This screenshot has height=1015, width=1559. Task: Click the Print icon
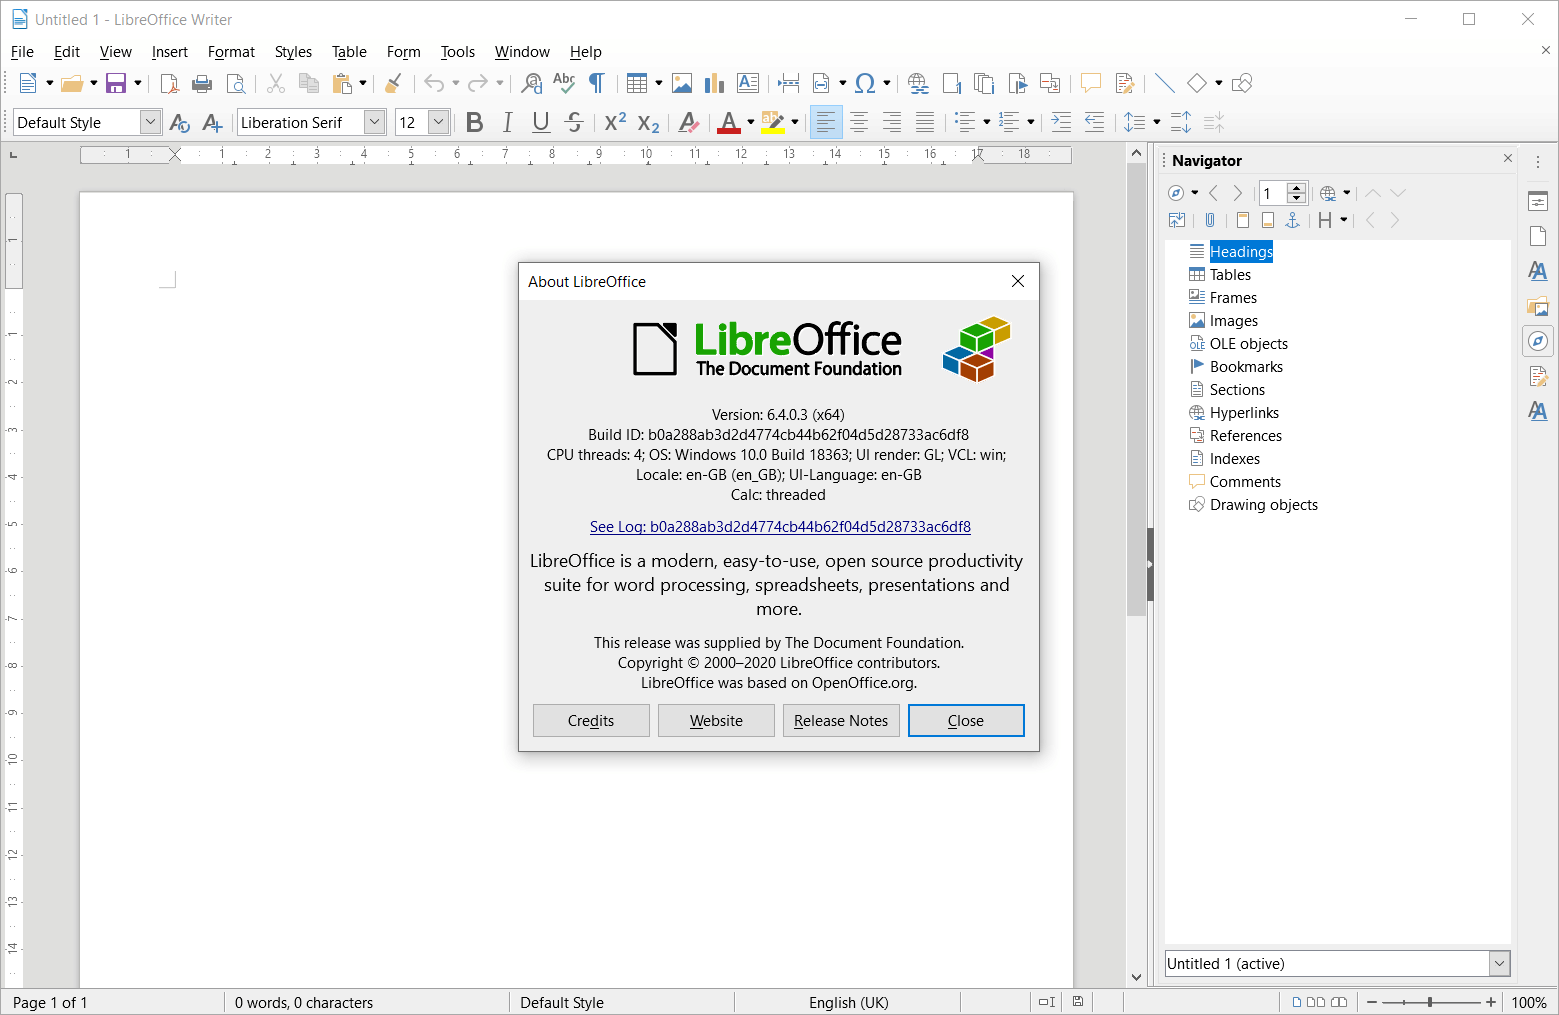click(x=202, y=83)
